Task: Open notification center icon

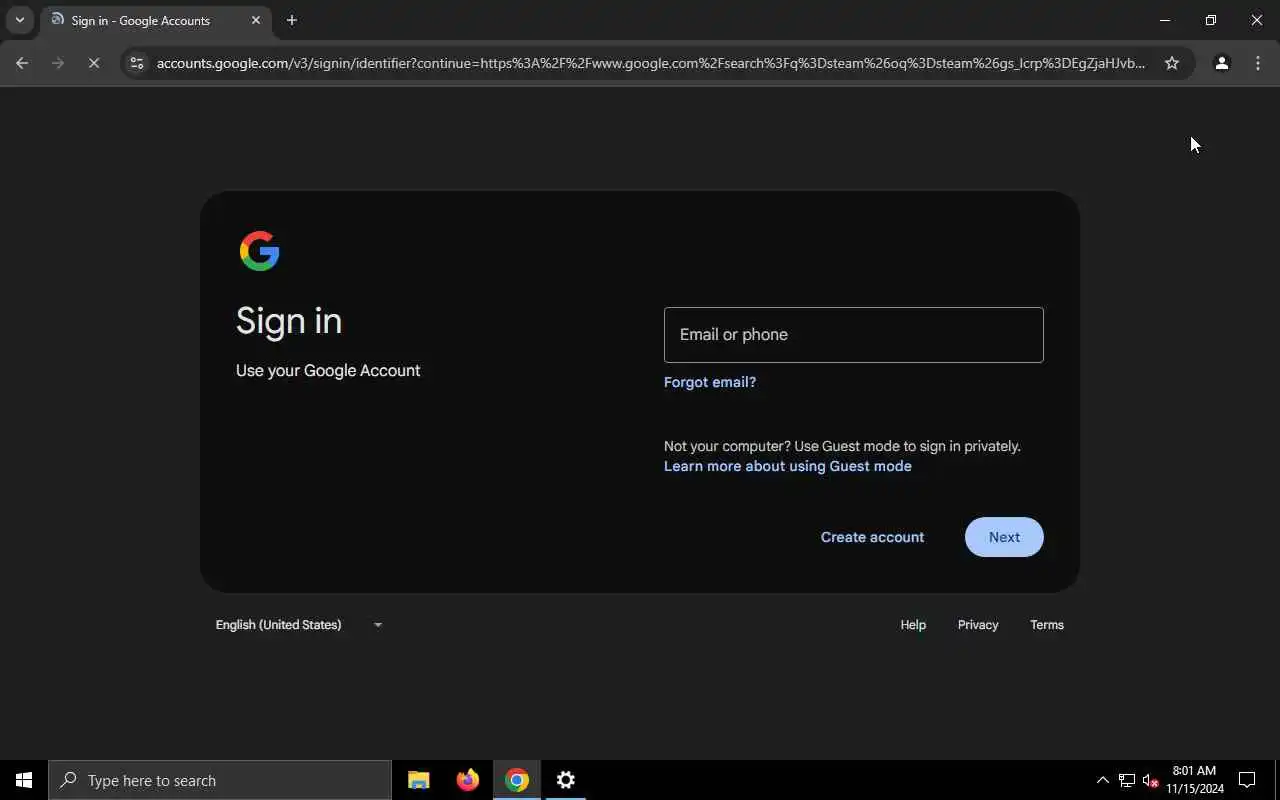Action: 1247,780
